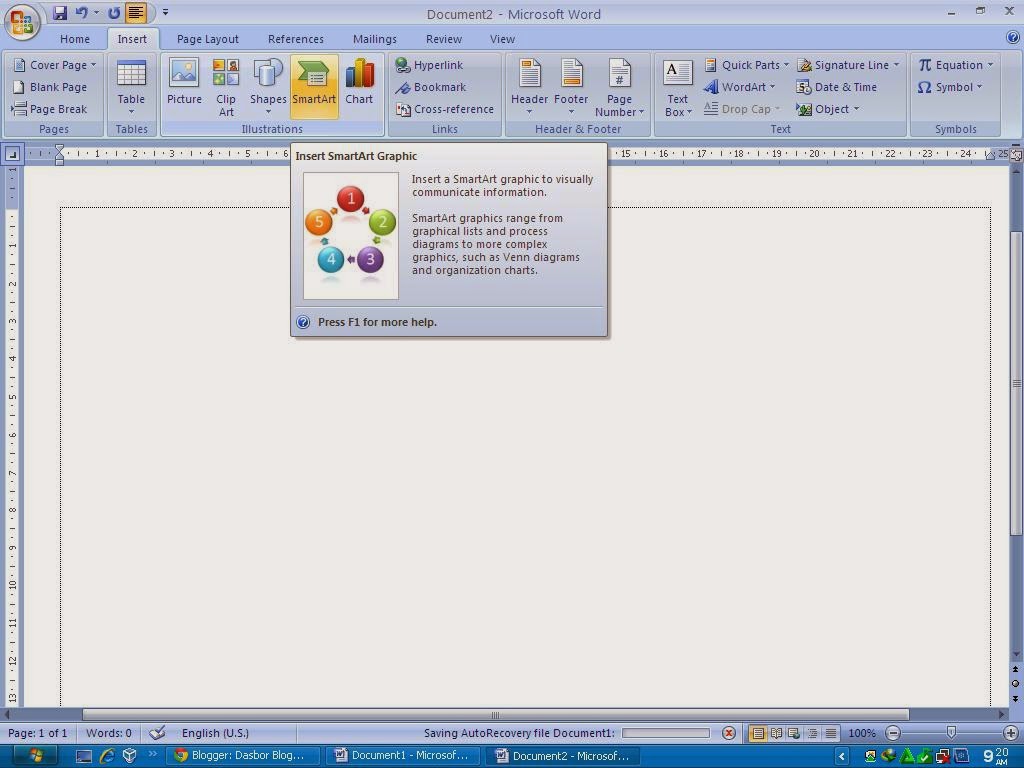Expand Shapes gallery
The height and width of the screenshot is (768, 1024).
click(x=268, y=87)
